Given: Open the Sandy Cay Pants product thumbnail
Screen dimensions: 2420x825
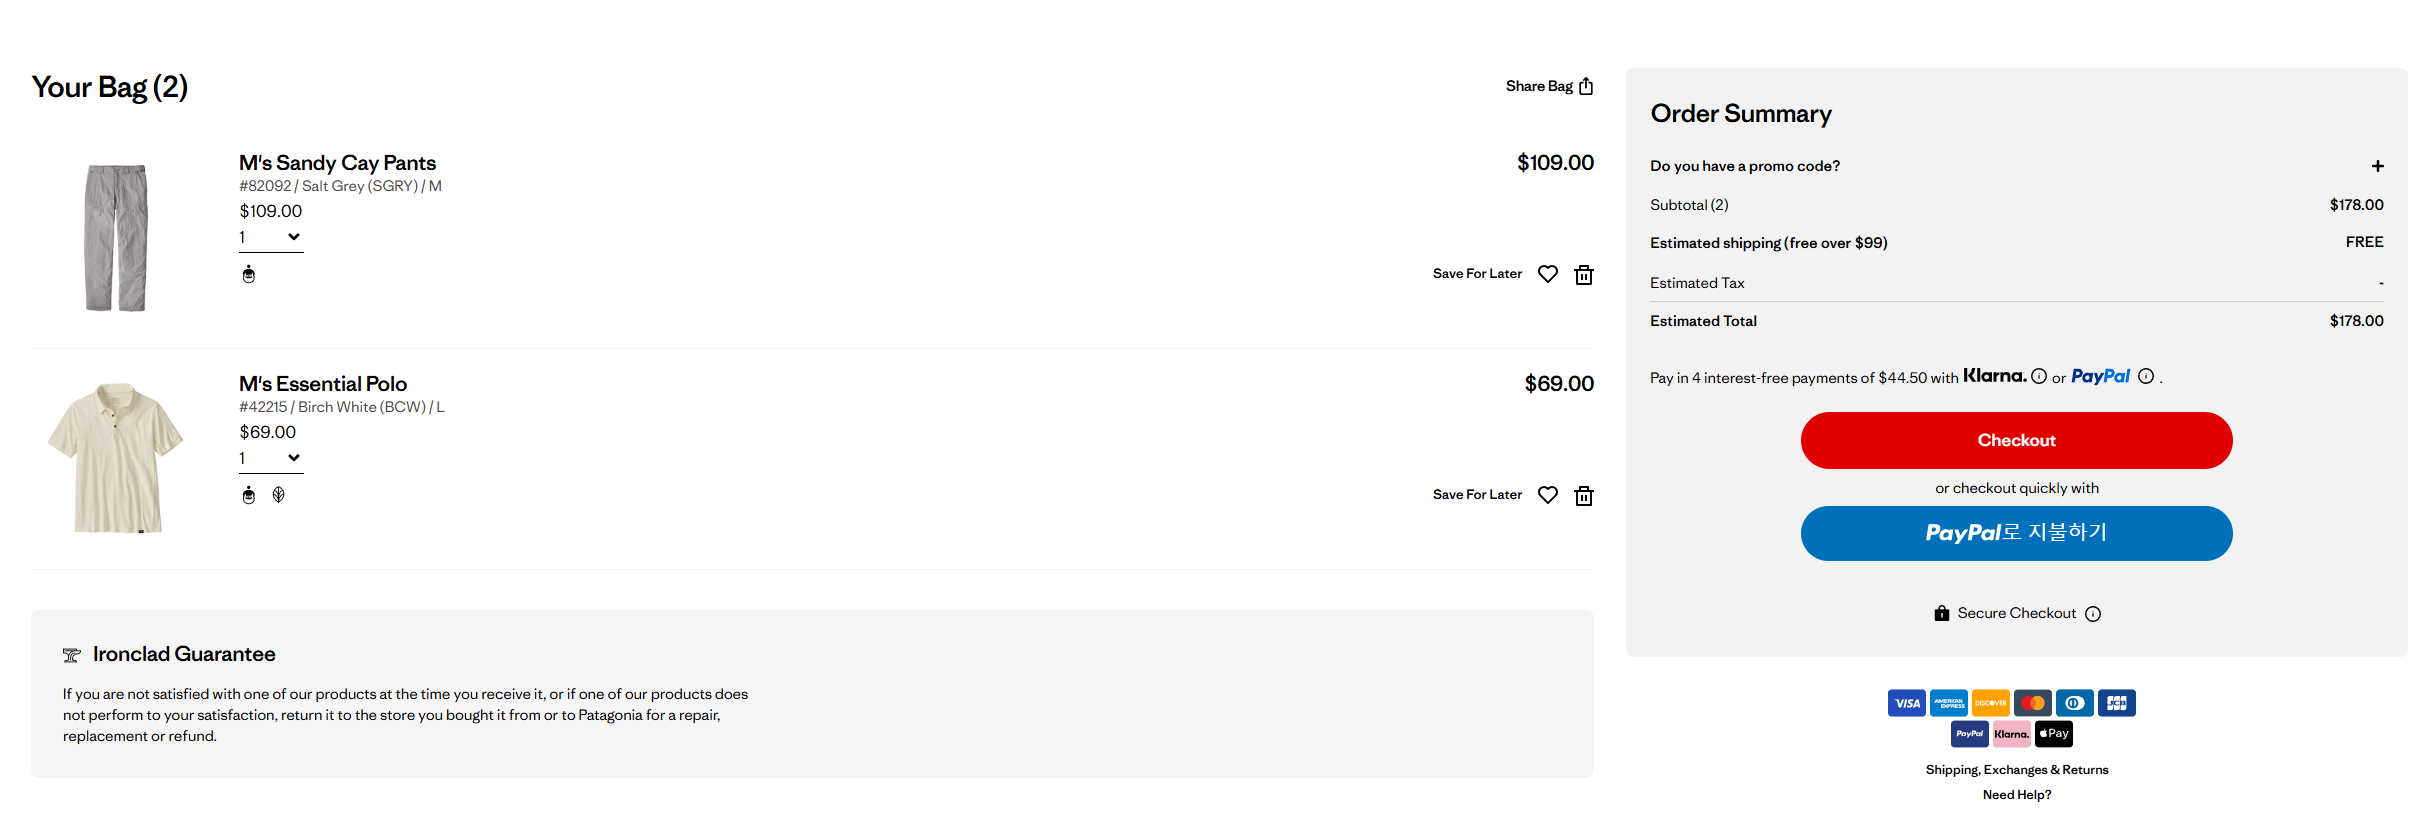Looking at the screenshot, I should [x=116, y=238].
